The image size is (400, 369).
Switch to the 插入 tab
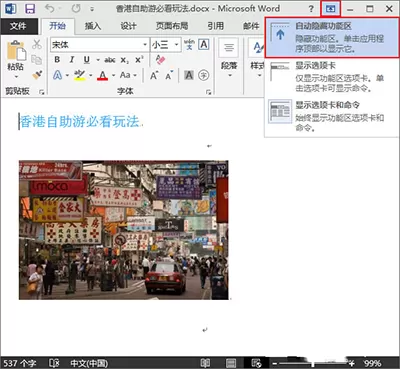coord(93,26)
